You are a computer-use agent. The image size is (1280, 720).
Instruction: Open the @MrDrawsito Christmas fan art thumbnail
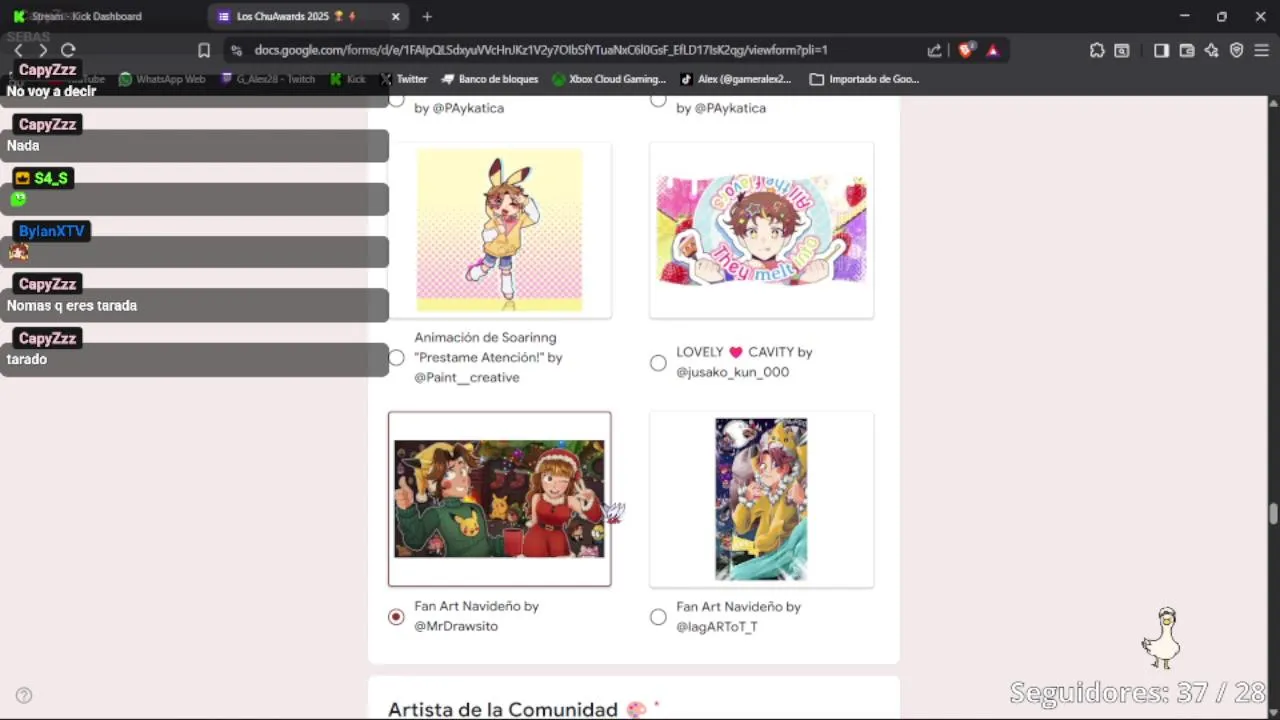499,499
